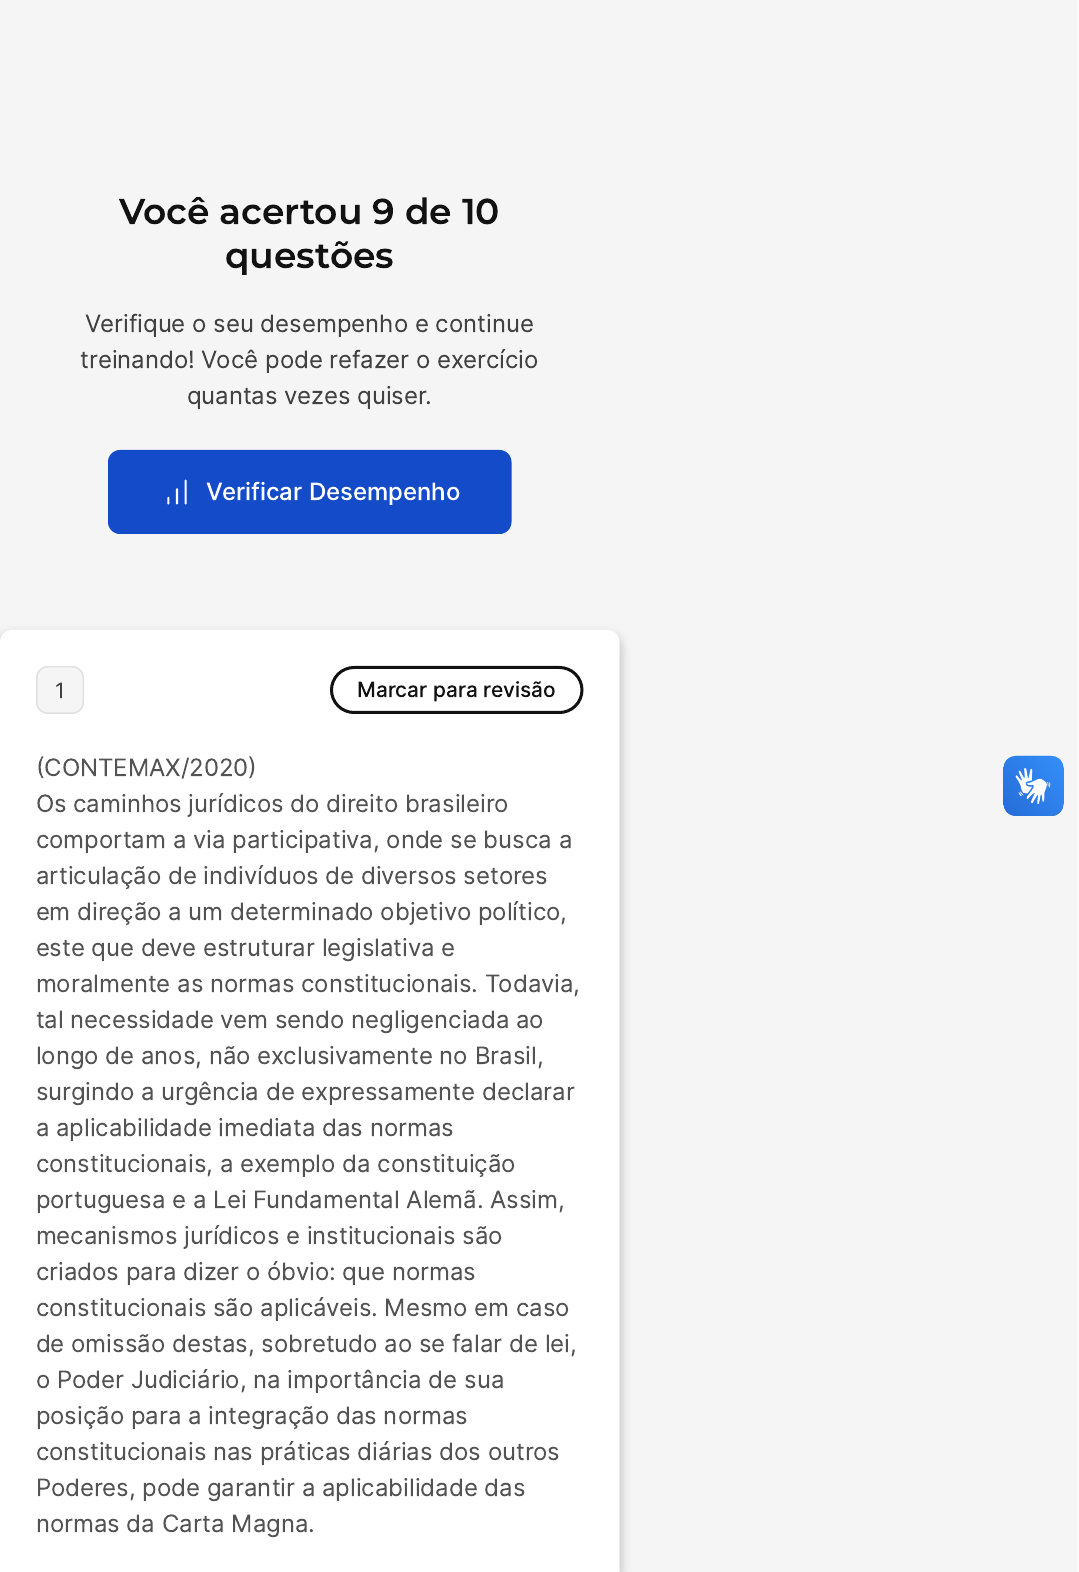Click the text Verifique o seu desempenho e continue
The width and height of the screenshot is (1079, 1572).
309,324
